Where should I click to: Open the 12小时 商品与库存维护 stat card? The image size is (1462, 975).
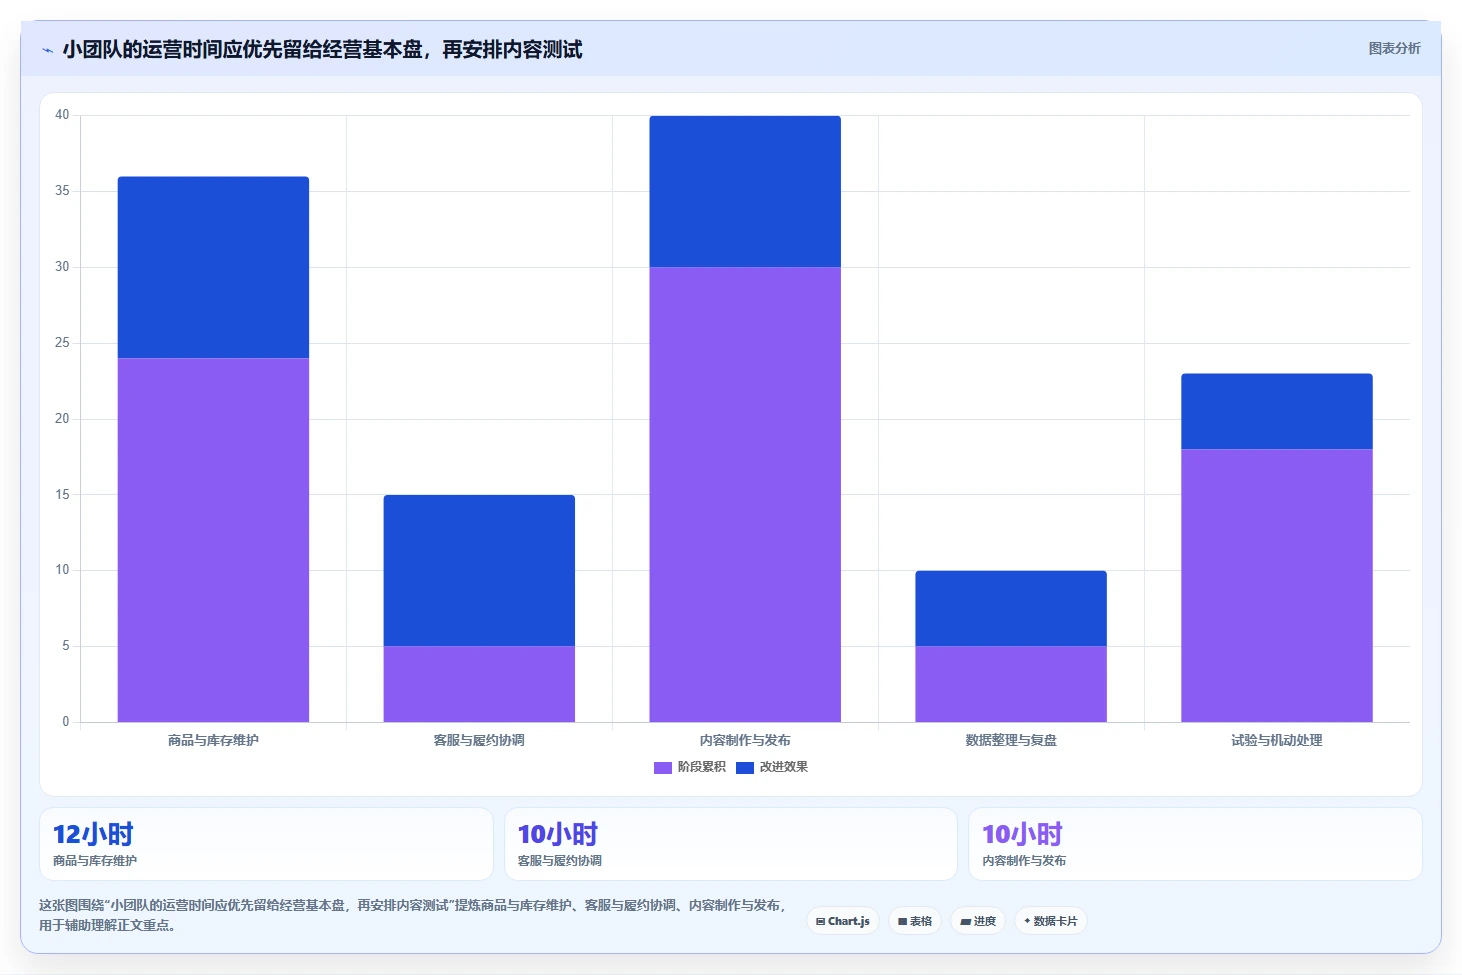click(x=266, y=844)
